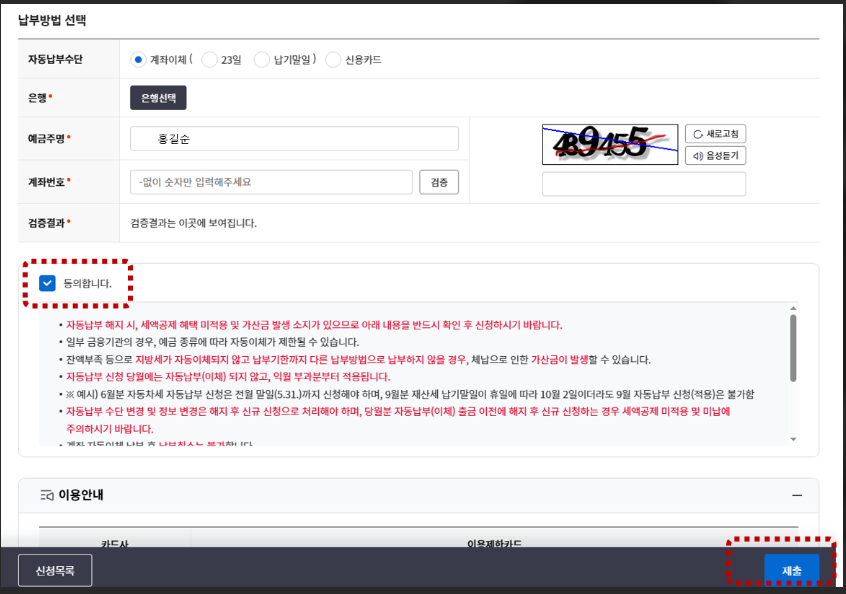Open the 신청목록 application list
Image resolution: width=846 pixels, height=594 pixels.
55,570
